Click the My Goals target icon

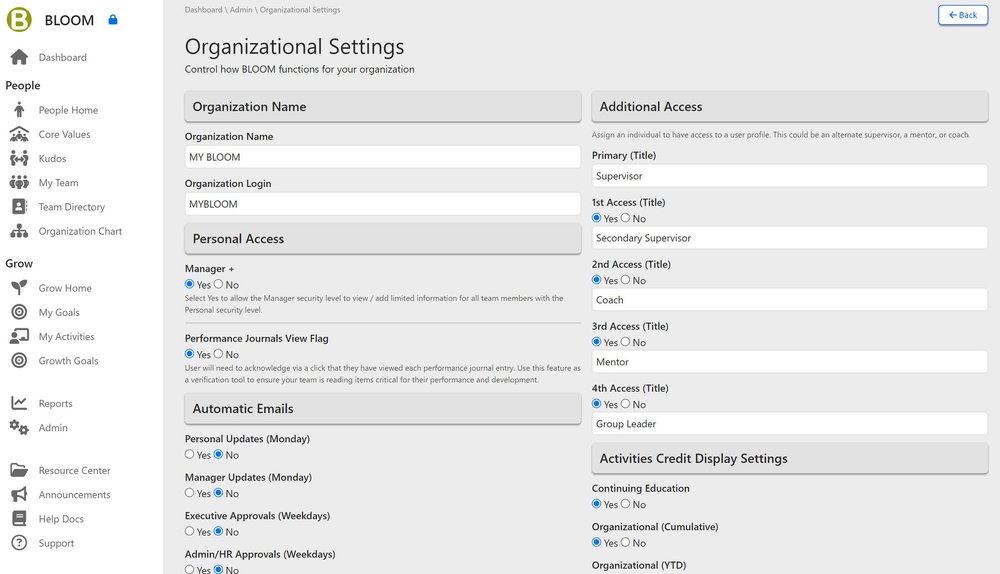click(19, 312)
